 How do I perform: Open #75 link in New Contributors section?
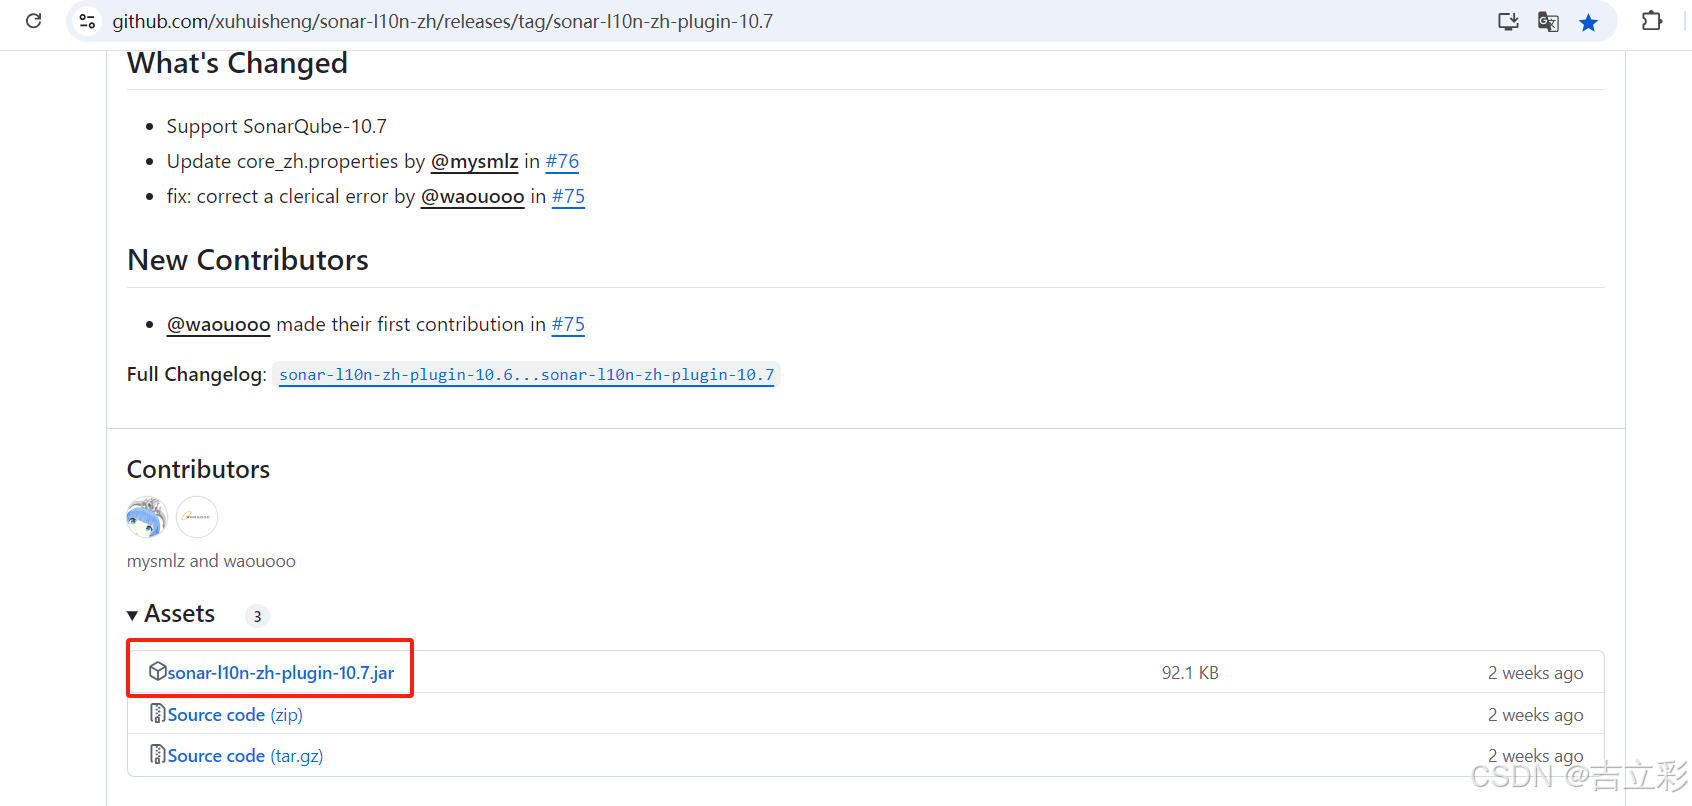pyautogui.click(x=568, y=324)
